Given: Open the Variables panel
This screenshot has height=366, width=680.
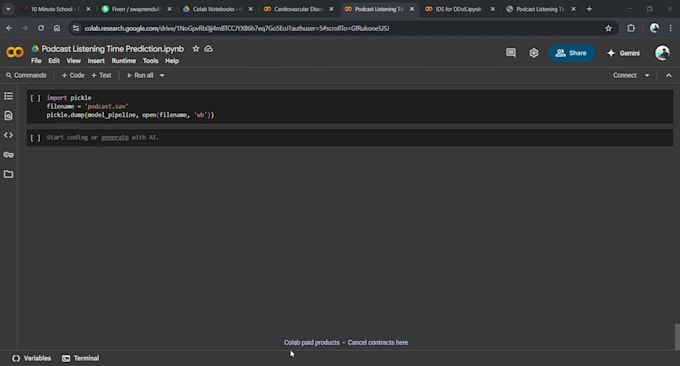Looking at the screenshot, I should coord(32,358).
